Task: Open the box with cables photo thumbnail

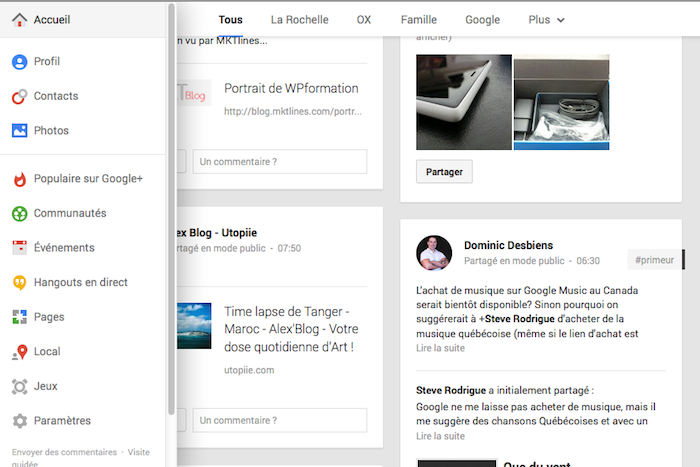Action: click(562, 102)
